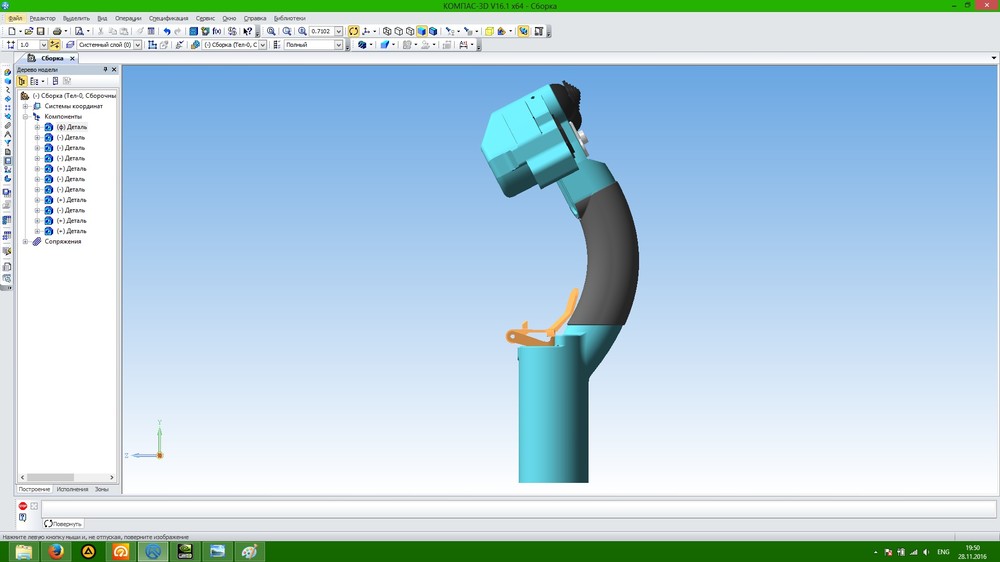Switch to wireframe display mode cube

387,31
